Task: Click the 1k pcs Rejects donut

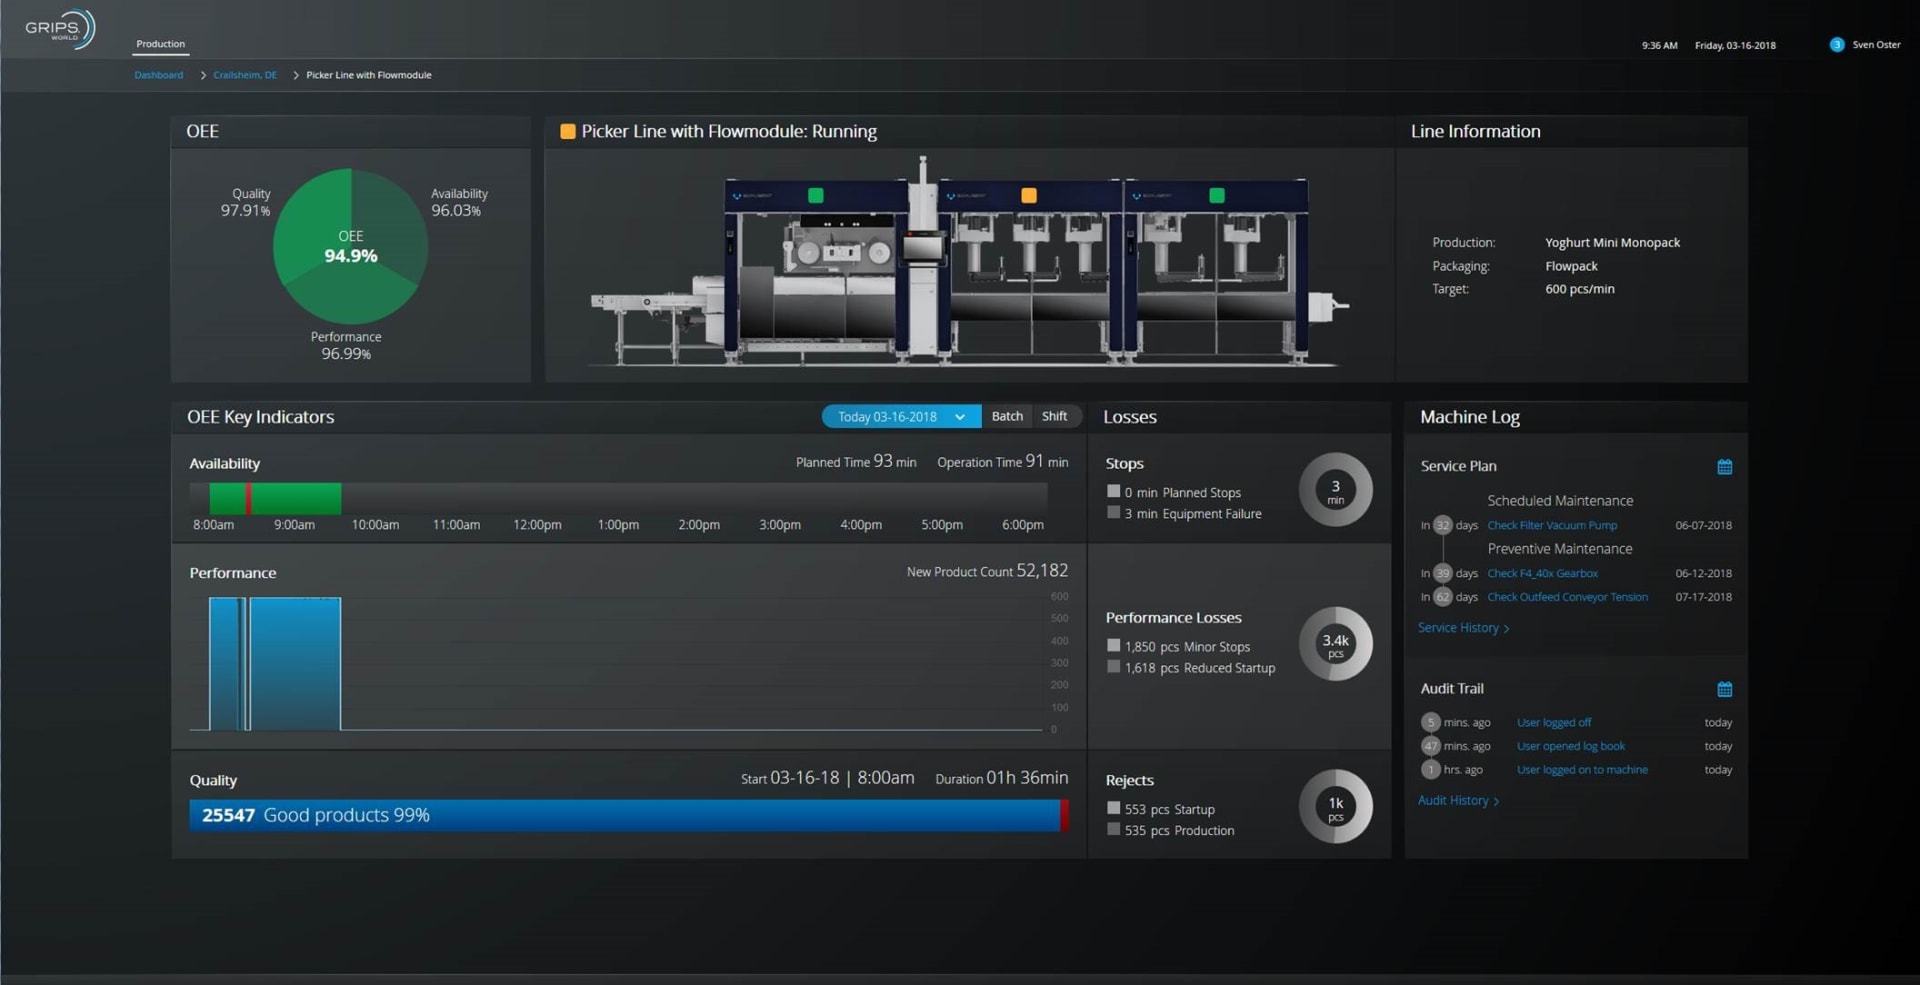Action: (x=1335, y=806)
